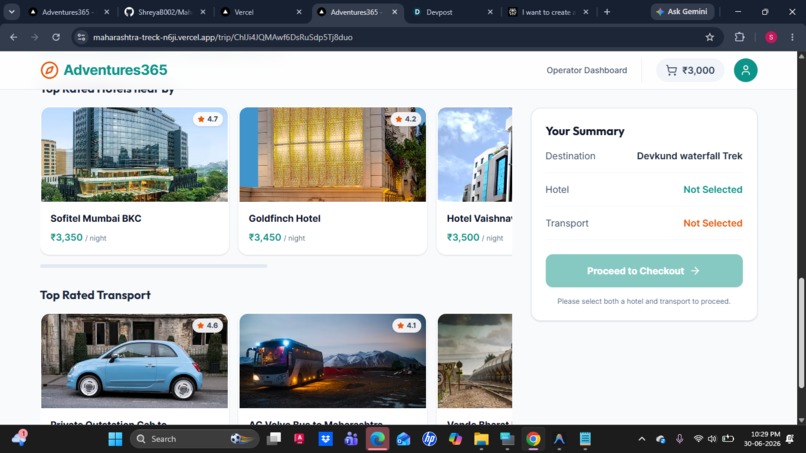Click the 4.7 star rating badge
The width and height of the screenshot is (806, 453).
pyautogui.click(x=208, y=119)
